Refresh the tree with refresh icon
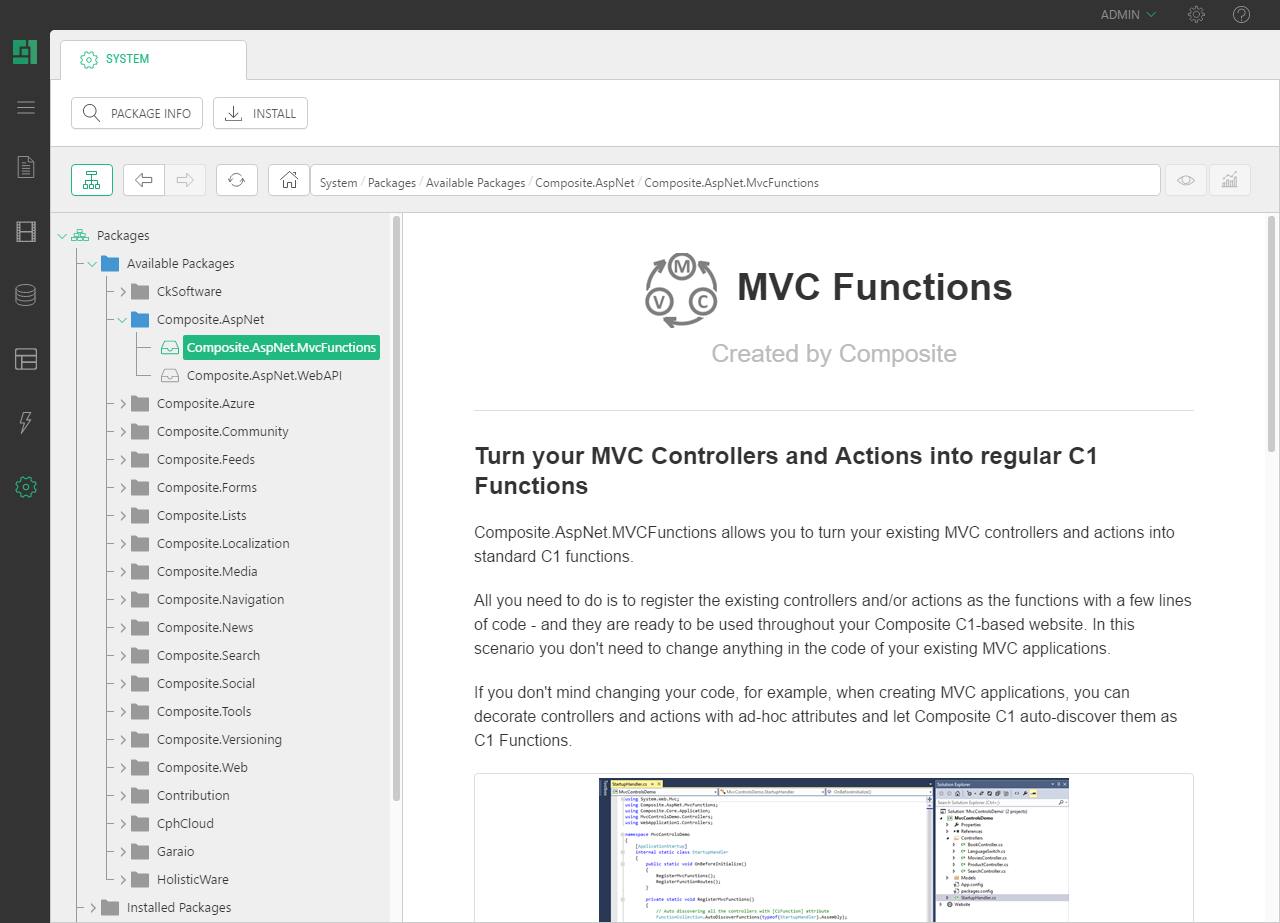The image size is (1280, 923). (x=237, y=180)
